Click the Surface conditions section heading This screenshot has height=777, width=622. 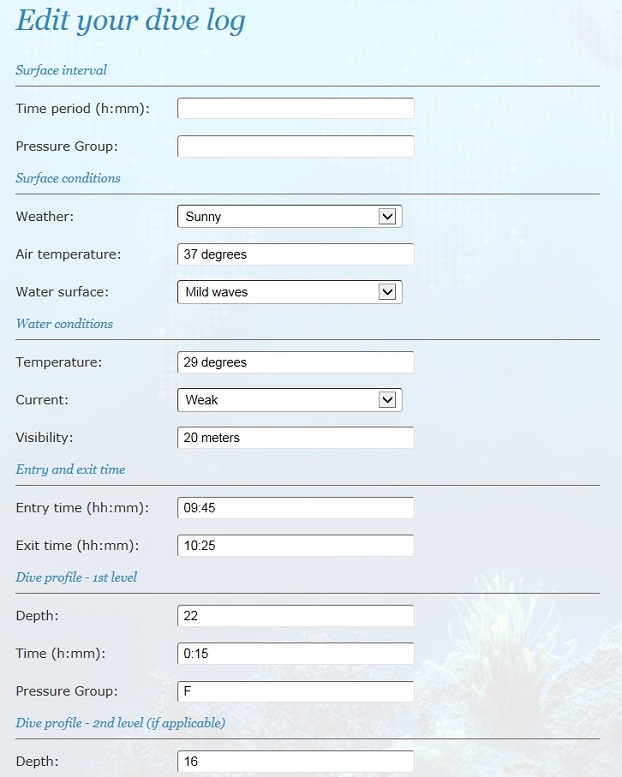(x=68, y=178)
